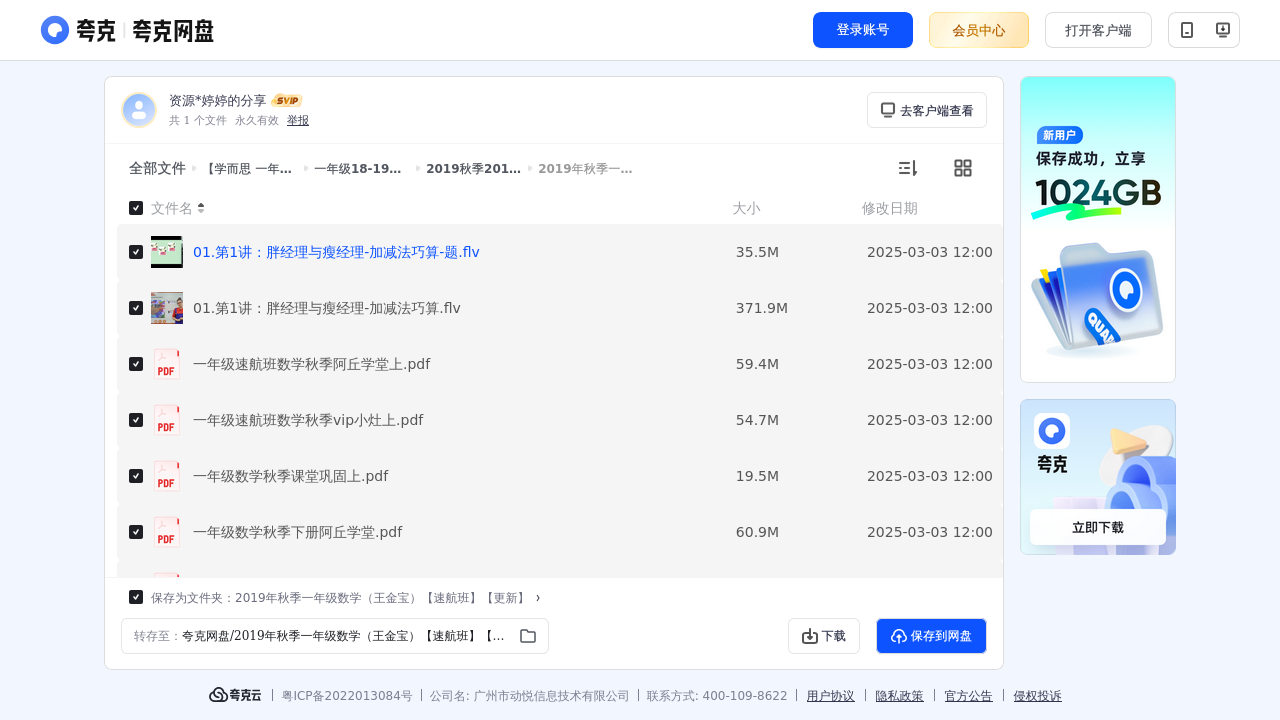Click folder icon in 转存至 path field
Viewport: 1280px width, 720px height.
(528, 636)
